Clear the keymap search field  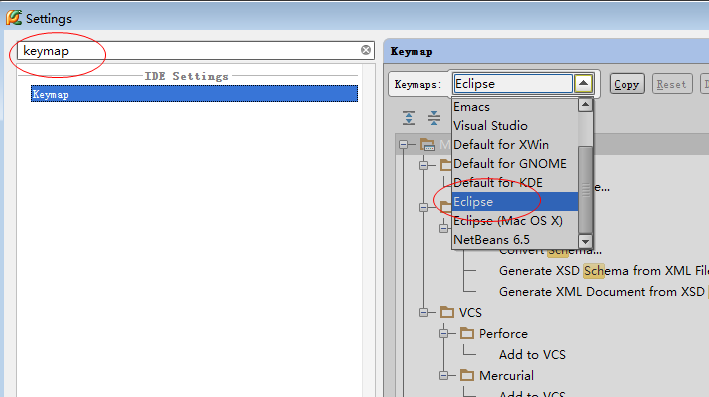[366, 50]
